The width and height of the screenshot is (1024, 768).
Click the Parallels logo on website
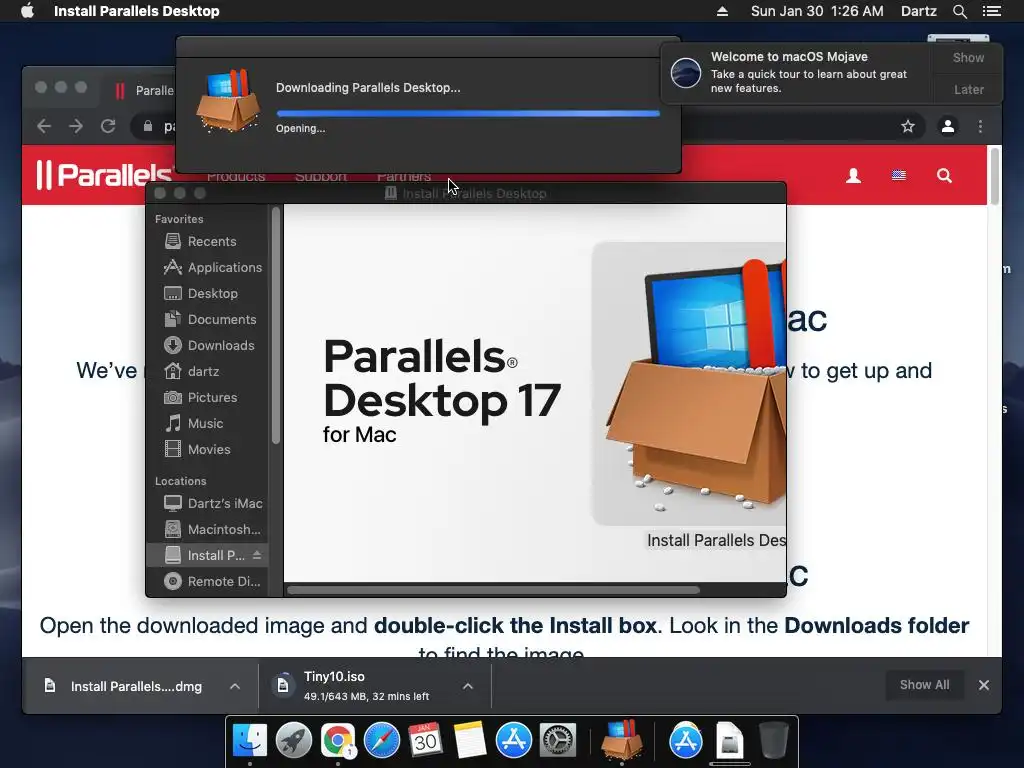click(104, 175)
